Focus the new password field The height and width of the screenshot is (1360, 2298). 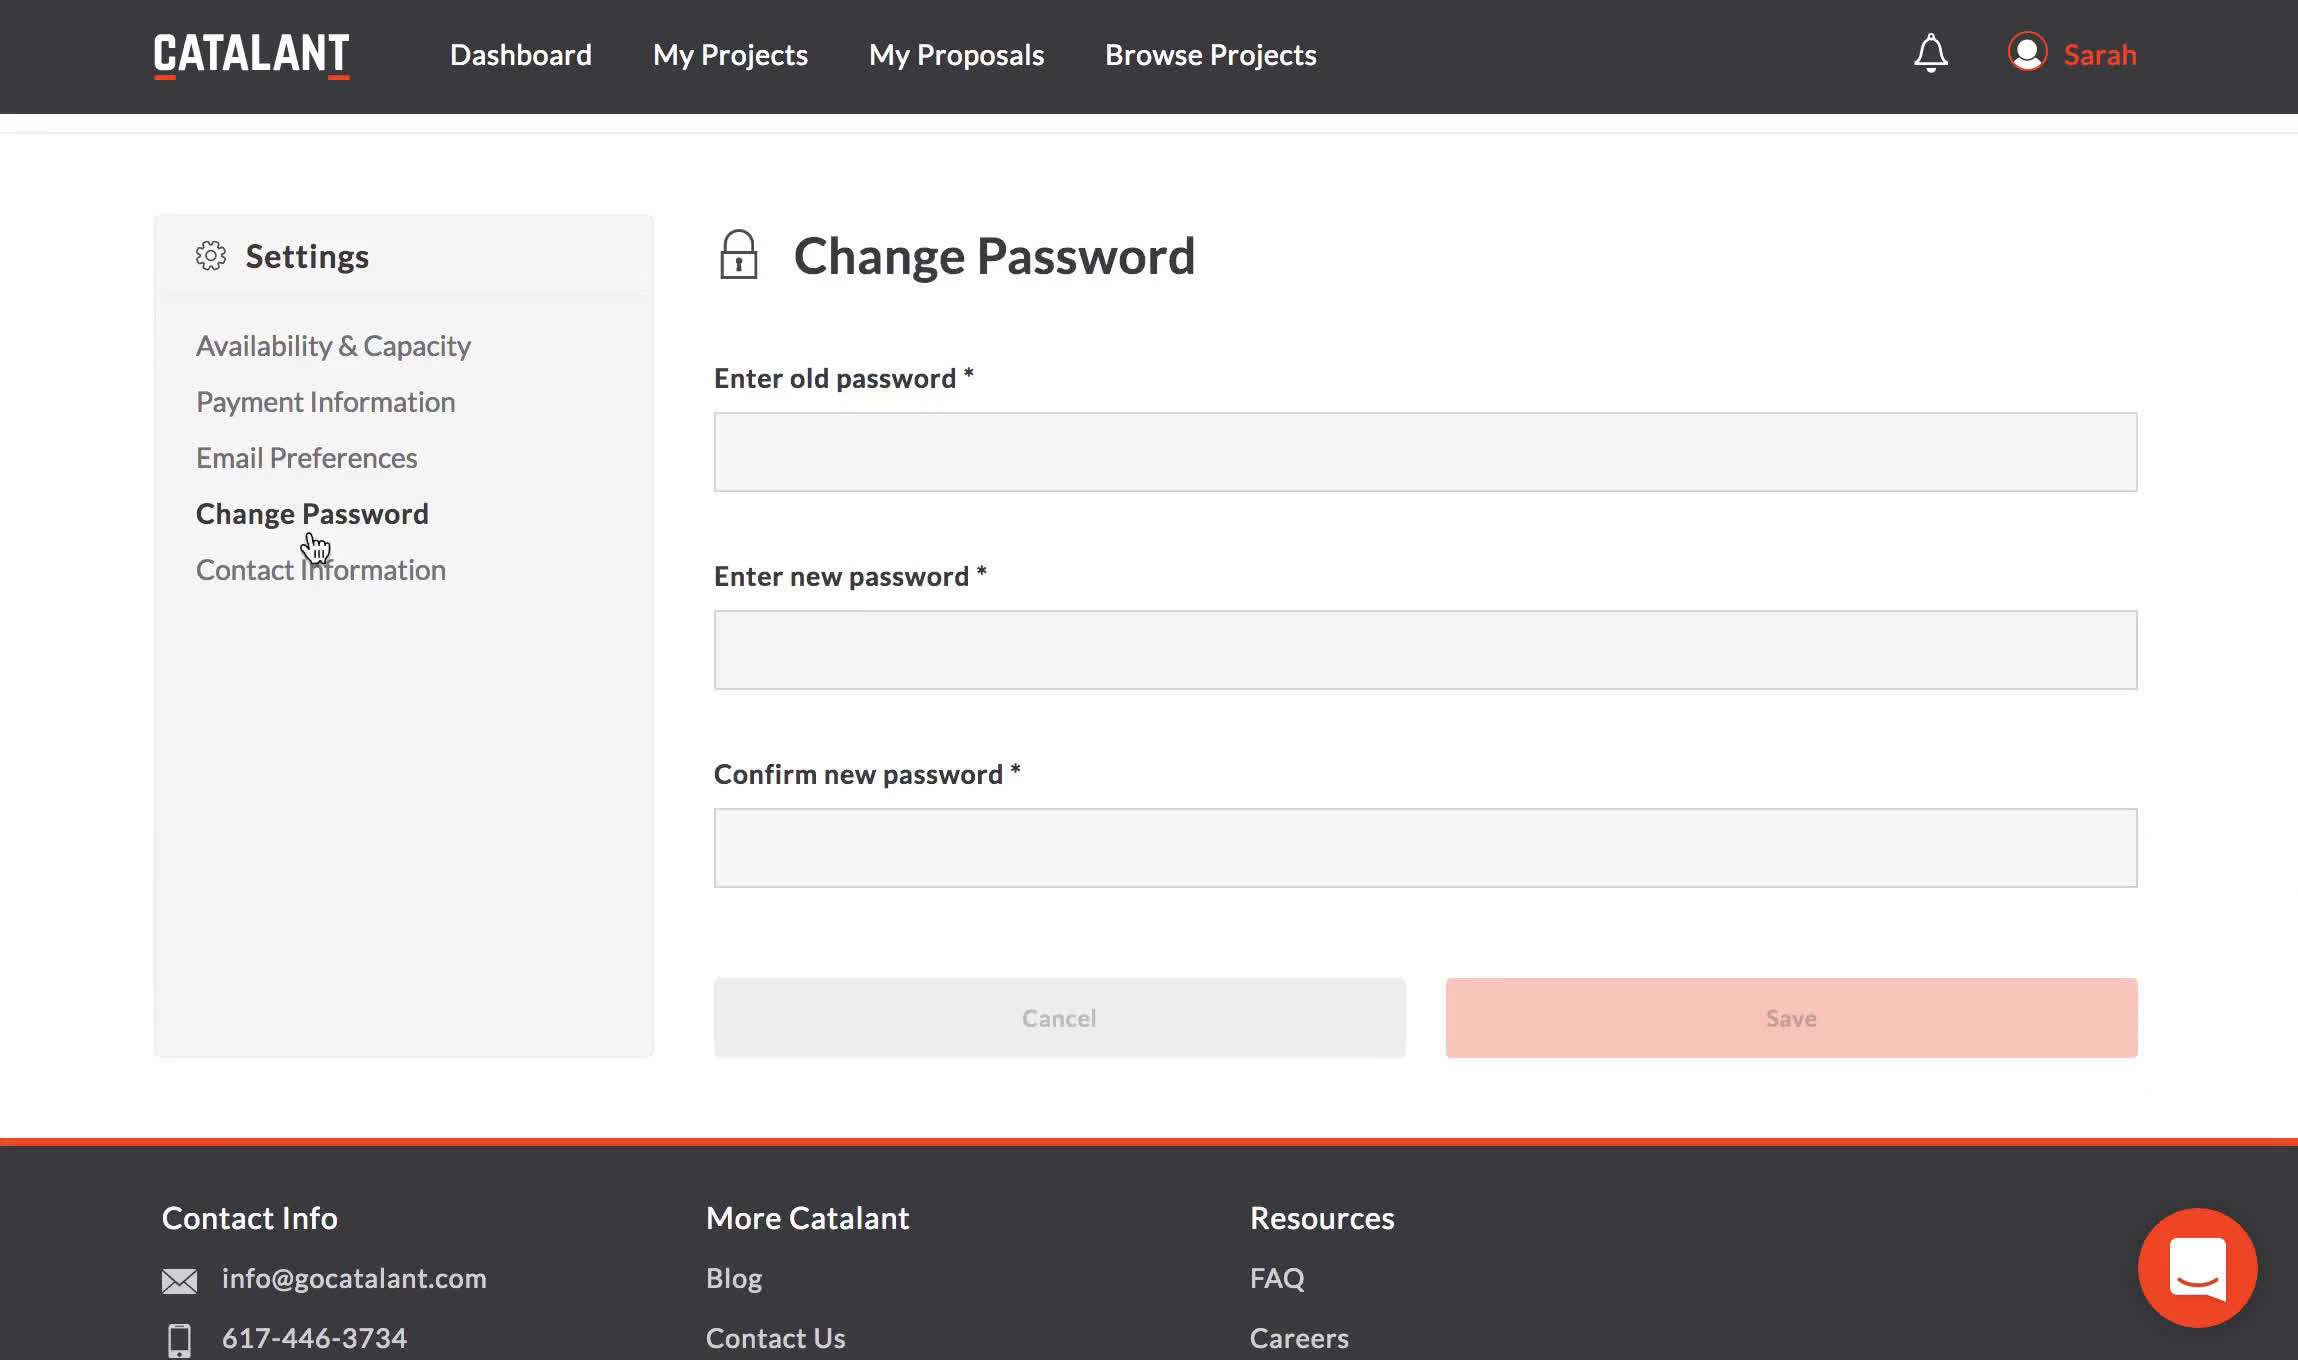coord(1425,650)
